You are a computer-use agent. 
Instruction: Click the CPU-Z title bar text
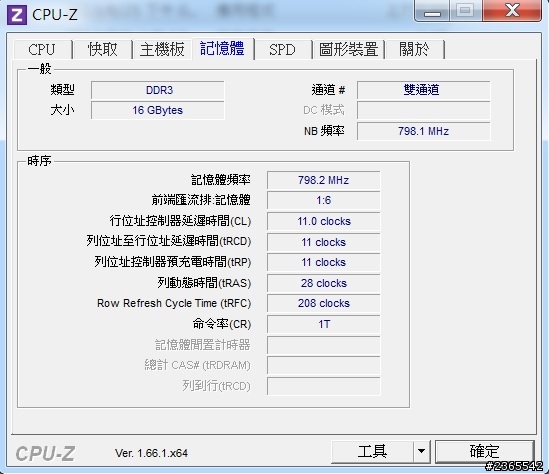55,15
